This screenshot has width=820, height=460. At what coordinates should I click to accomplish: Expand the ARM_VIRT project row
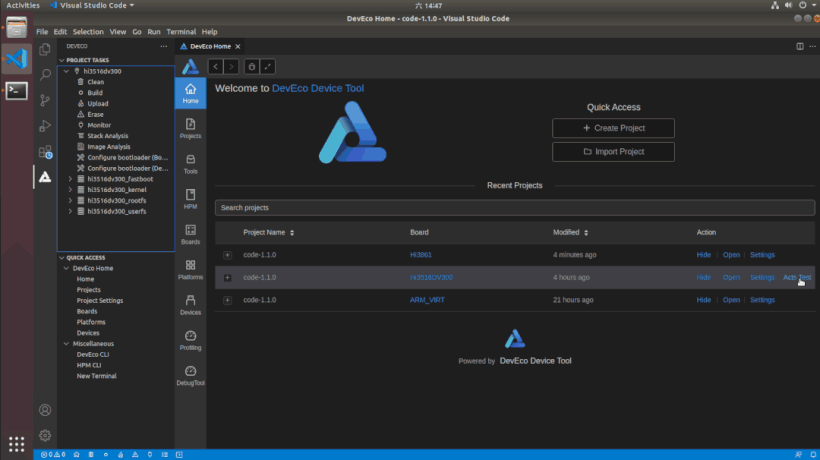[227, 300]
